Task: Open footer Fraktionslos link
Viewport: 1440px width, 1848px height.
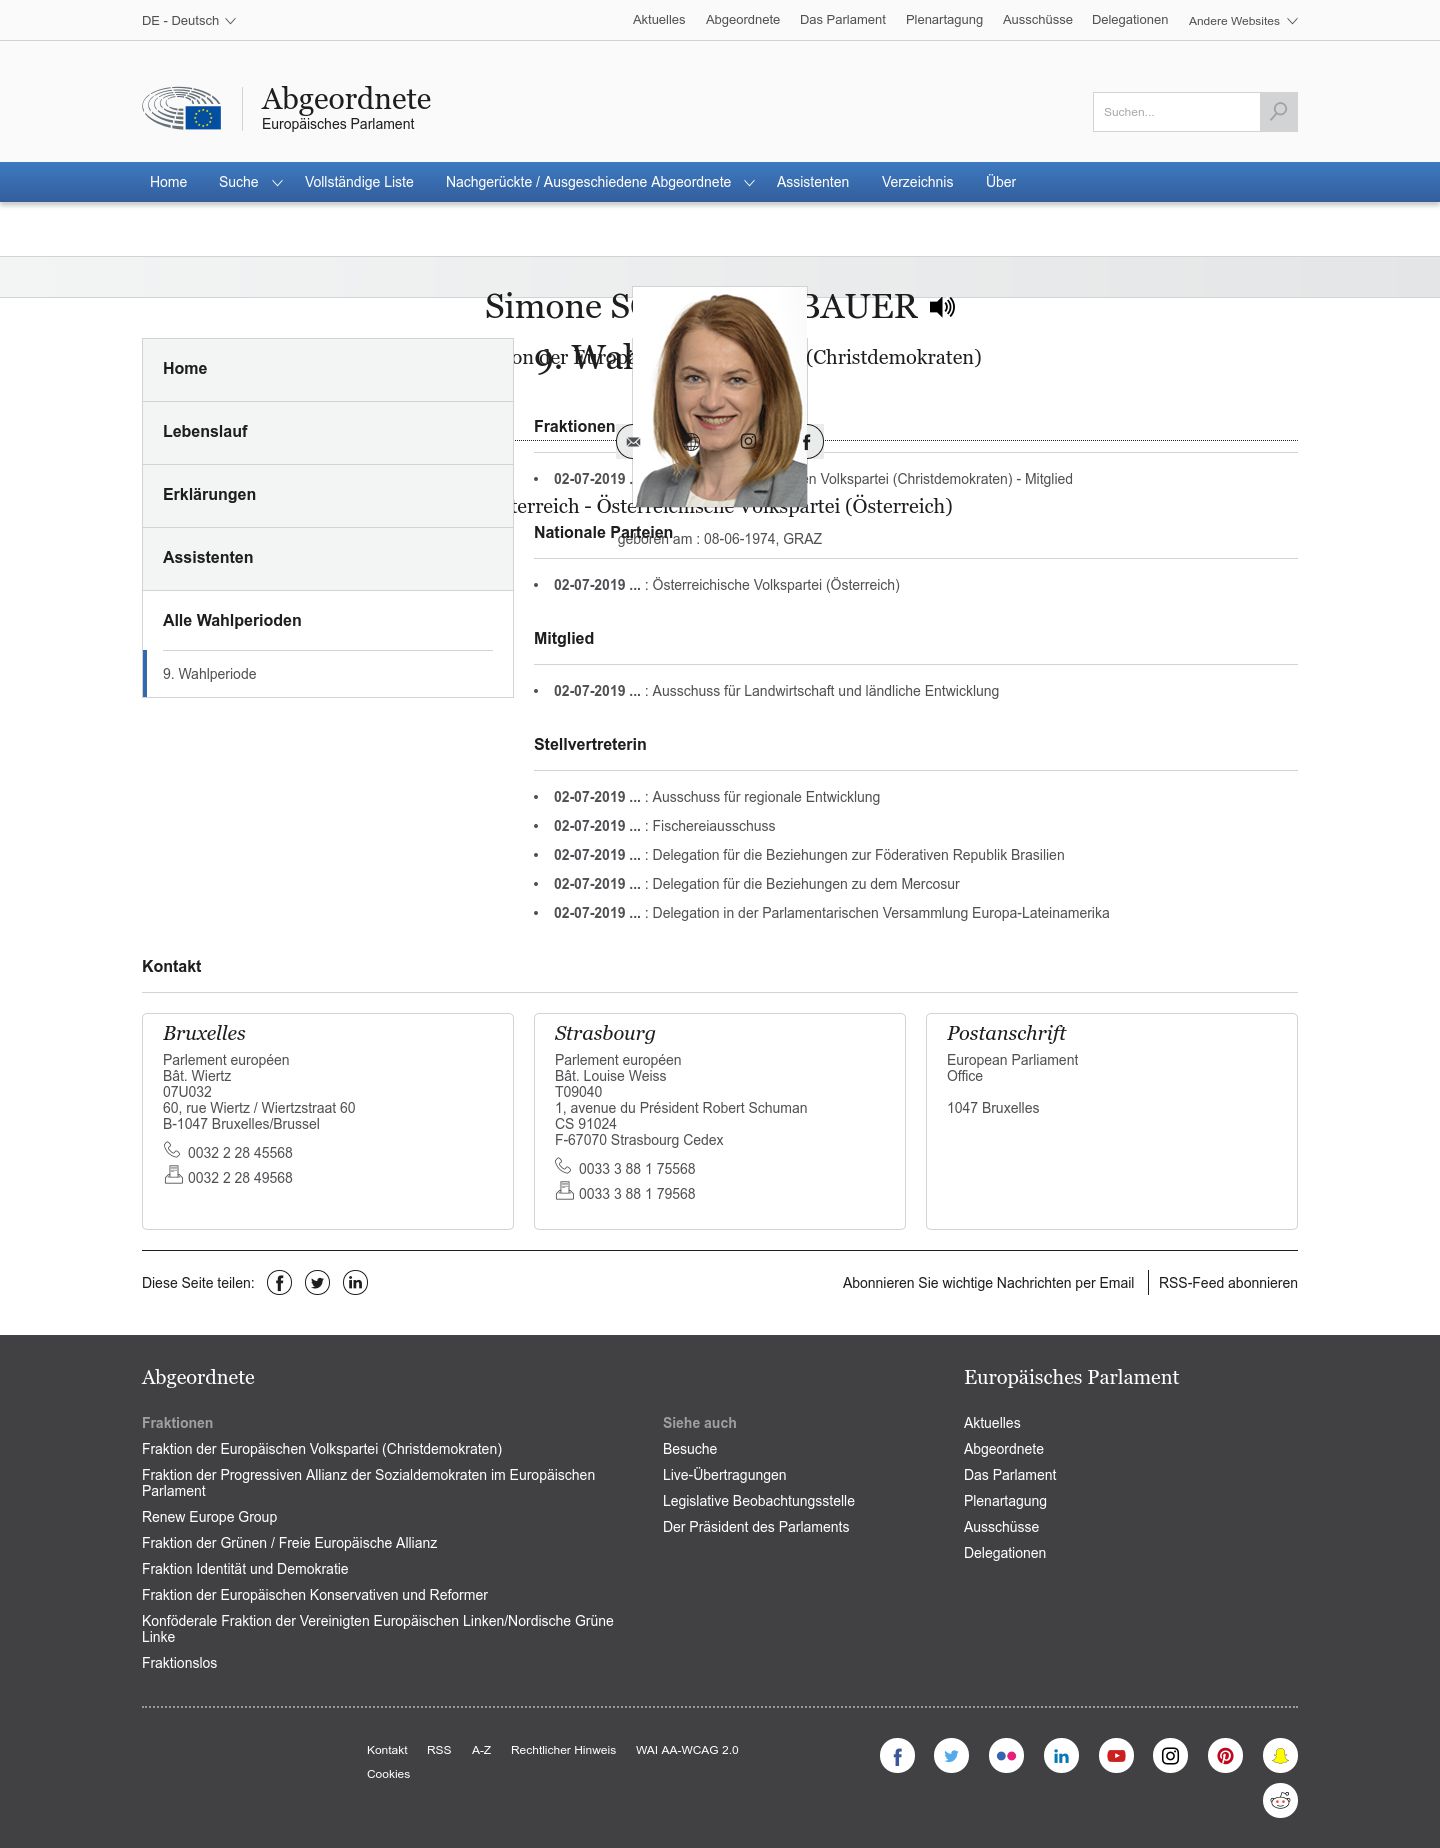Action: (x=179, y=1663)
